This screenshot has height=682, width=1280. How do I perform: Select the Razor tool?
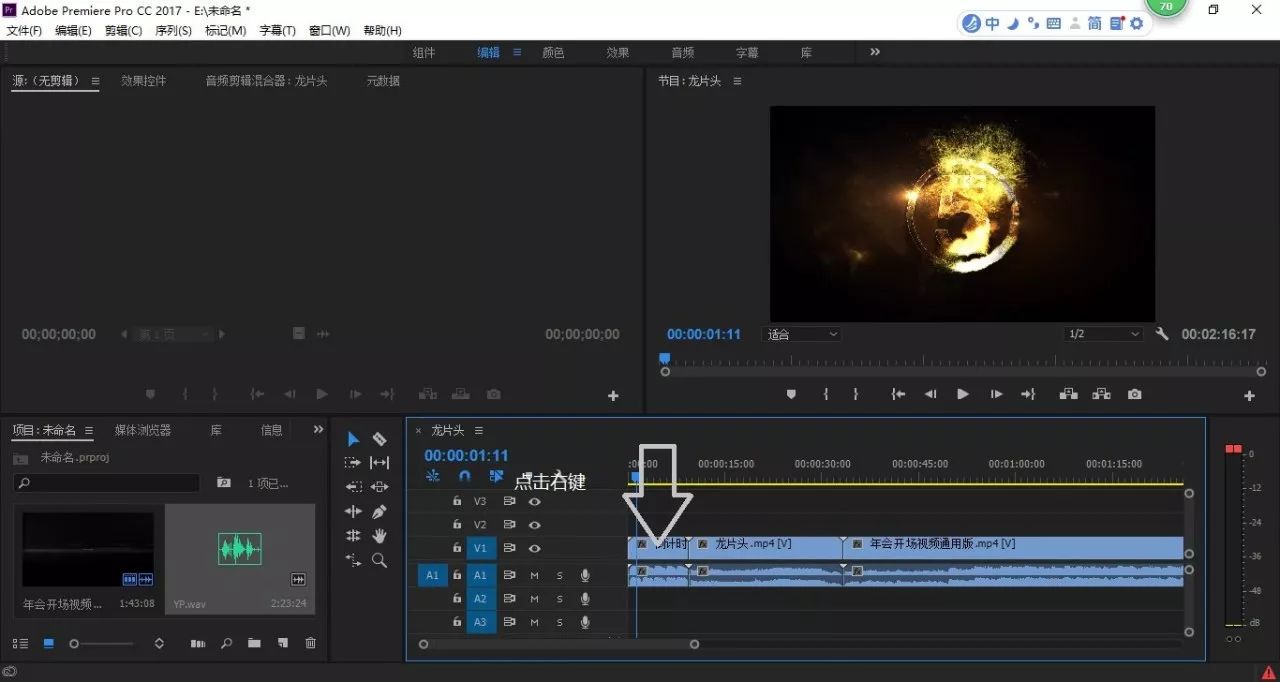pyautogui.click(x=380, y=439)
